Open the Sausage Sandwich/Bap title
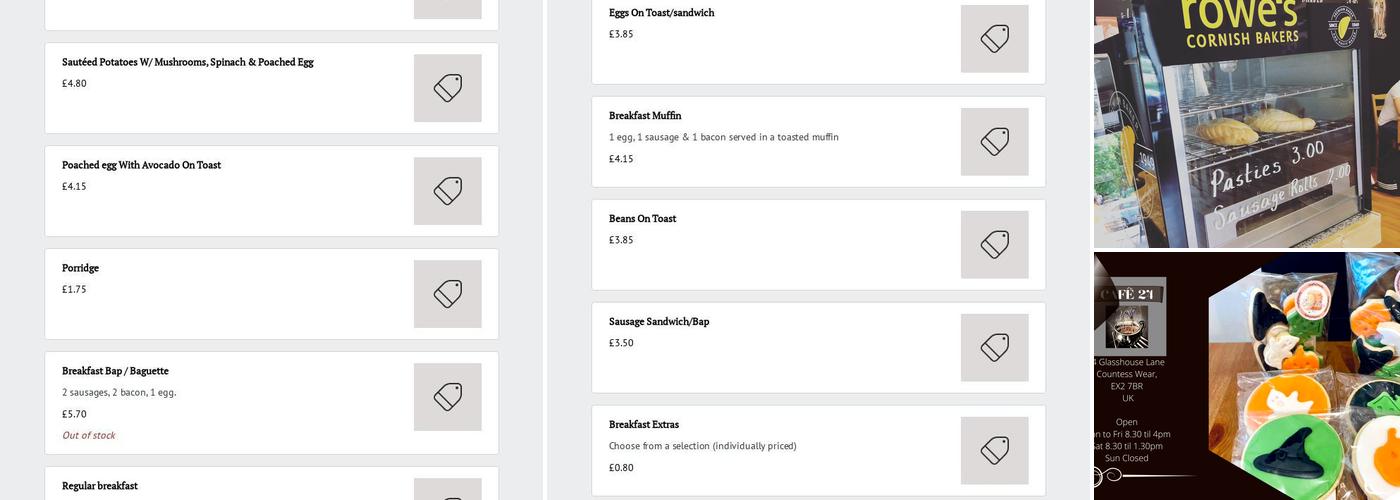 pos(658,322)
